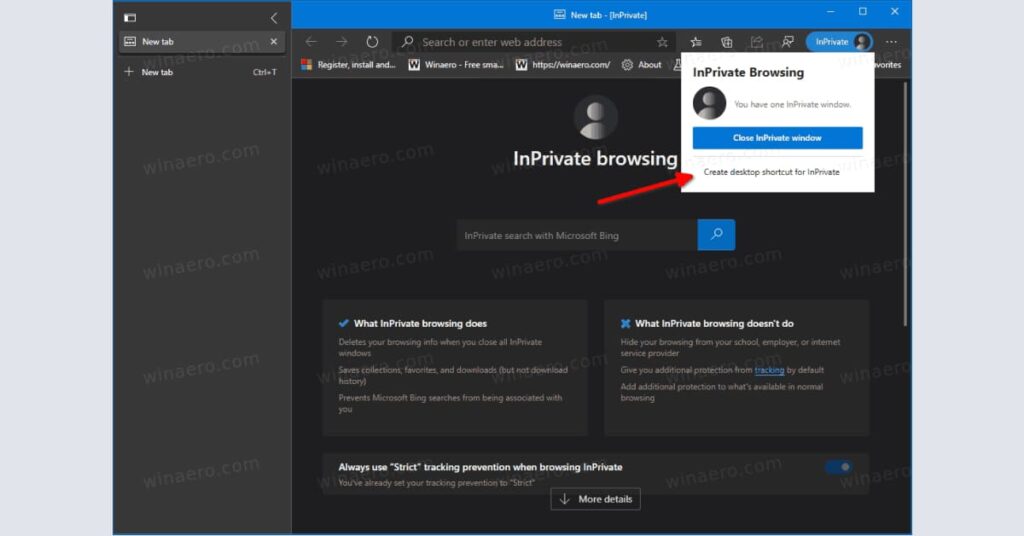Click the Back navigation arrow

(311, 42)
